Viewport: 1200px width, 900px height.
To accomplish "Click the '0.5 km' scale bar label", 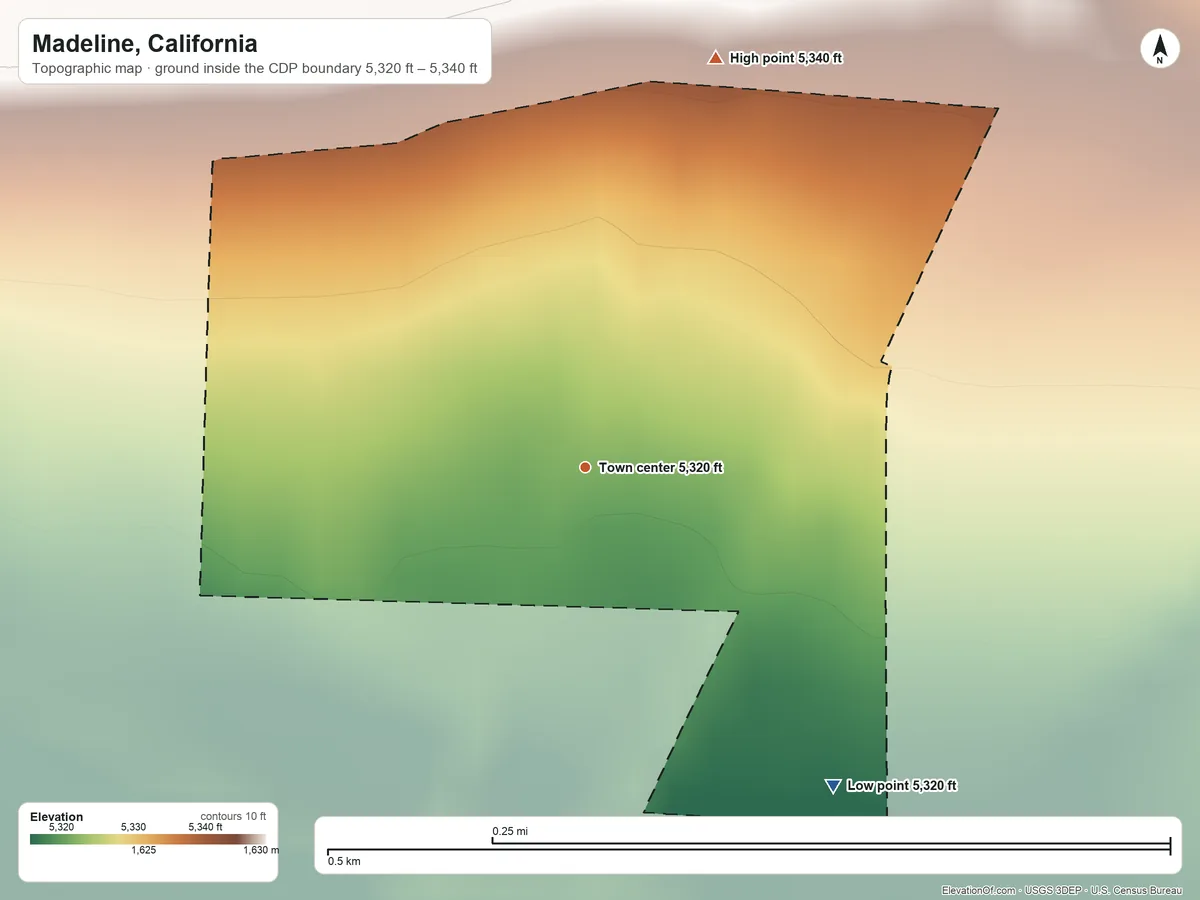I will [345, 861].
